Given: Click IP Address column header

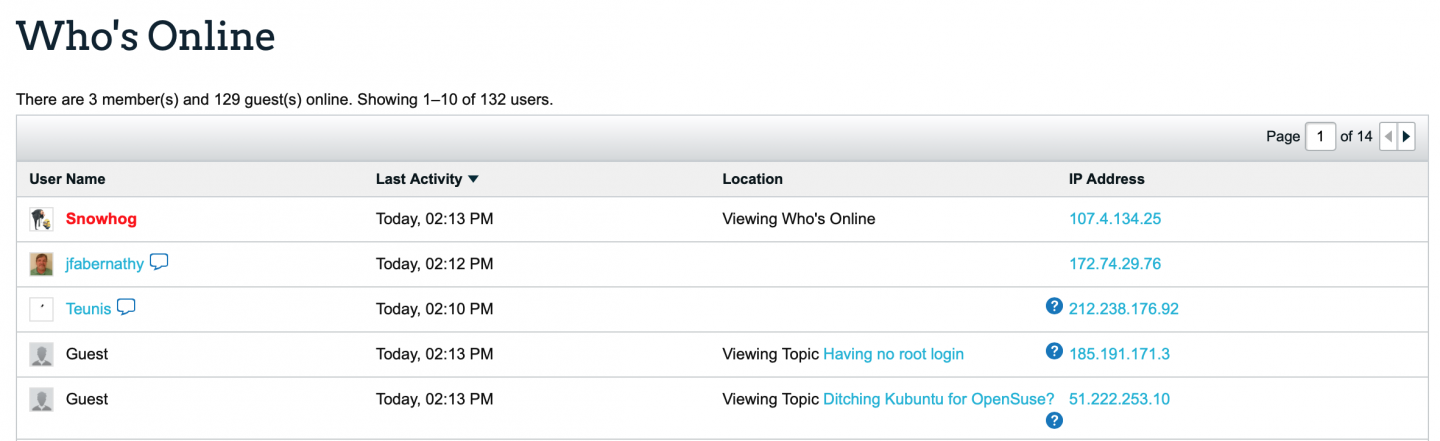Looking at the screenshot, I should 1107,179.
